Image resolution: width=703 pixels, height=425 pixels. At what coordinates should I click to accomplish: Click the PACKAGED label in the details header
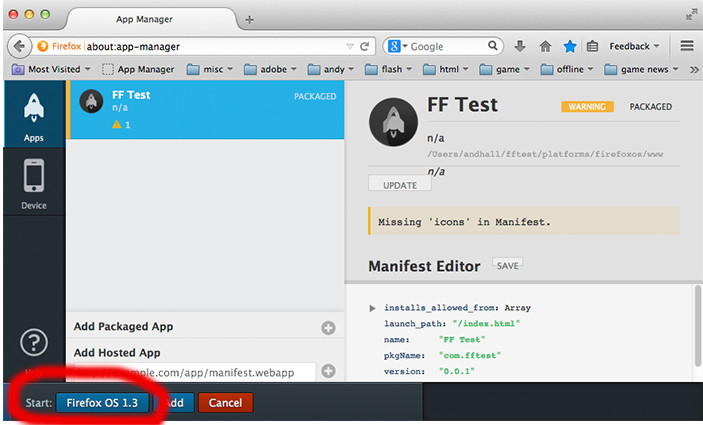pos(651,107)
